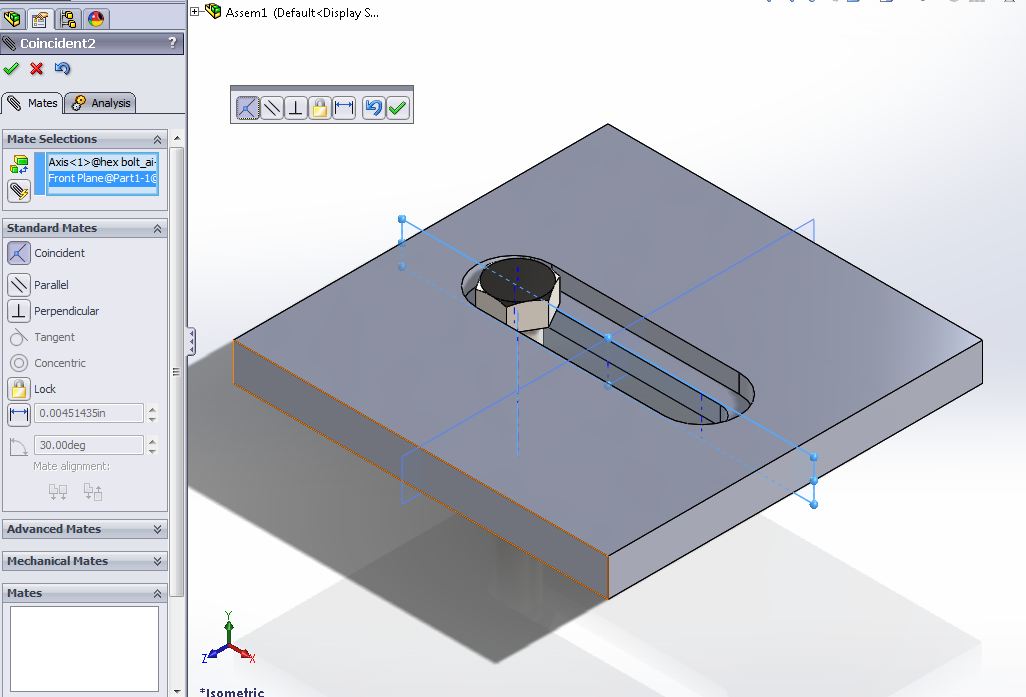Viewport: 1026px width, 697px height.
Task: Select Front Plane@Part1-1 entry in selections
Action: pos(102,178)
